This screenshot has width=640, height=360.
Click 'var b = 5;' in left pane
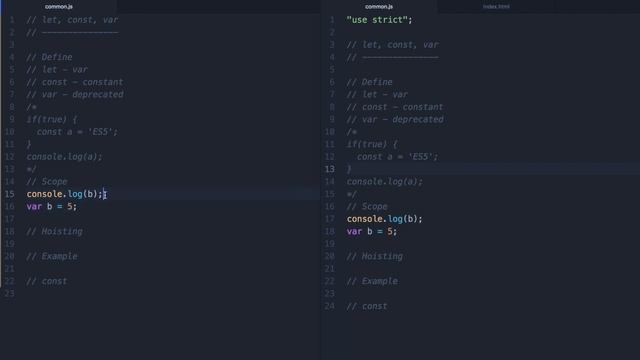point(52,207)
